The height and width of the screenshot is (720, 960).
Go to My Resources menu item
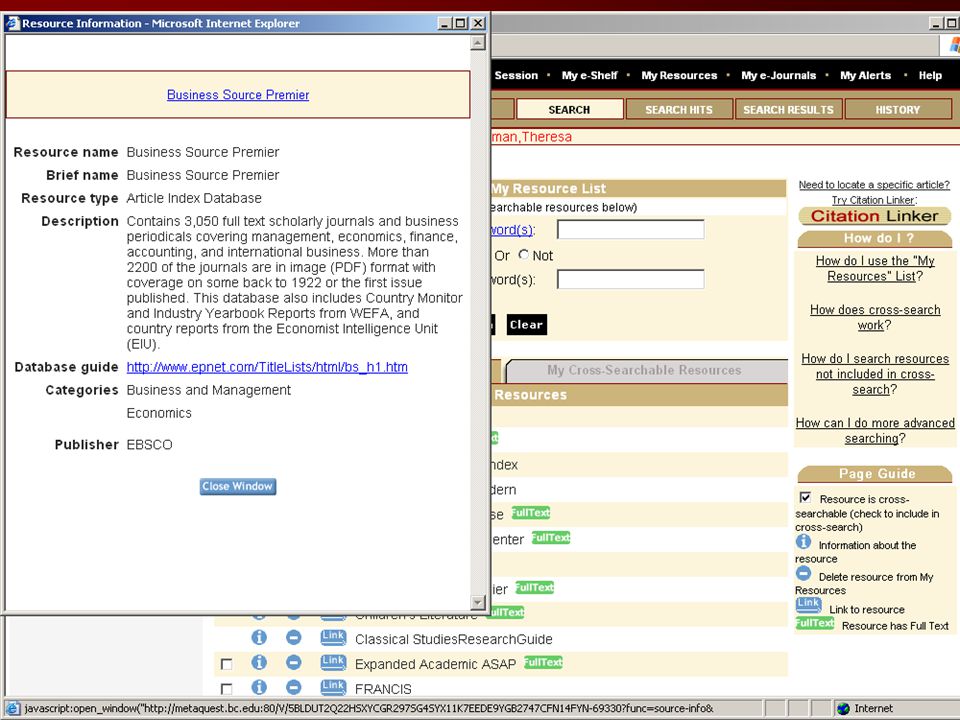point(679,75)
